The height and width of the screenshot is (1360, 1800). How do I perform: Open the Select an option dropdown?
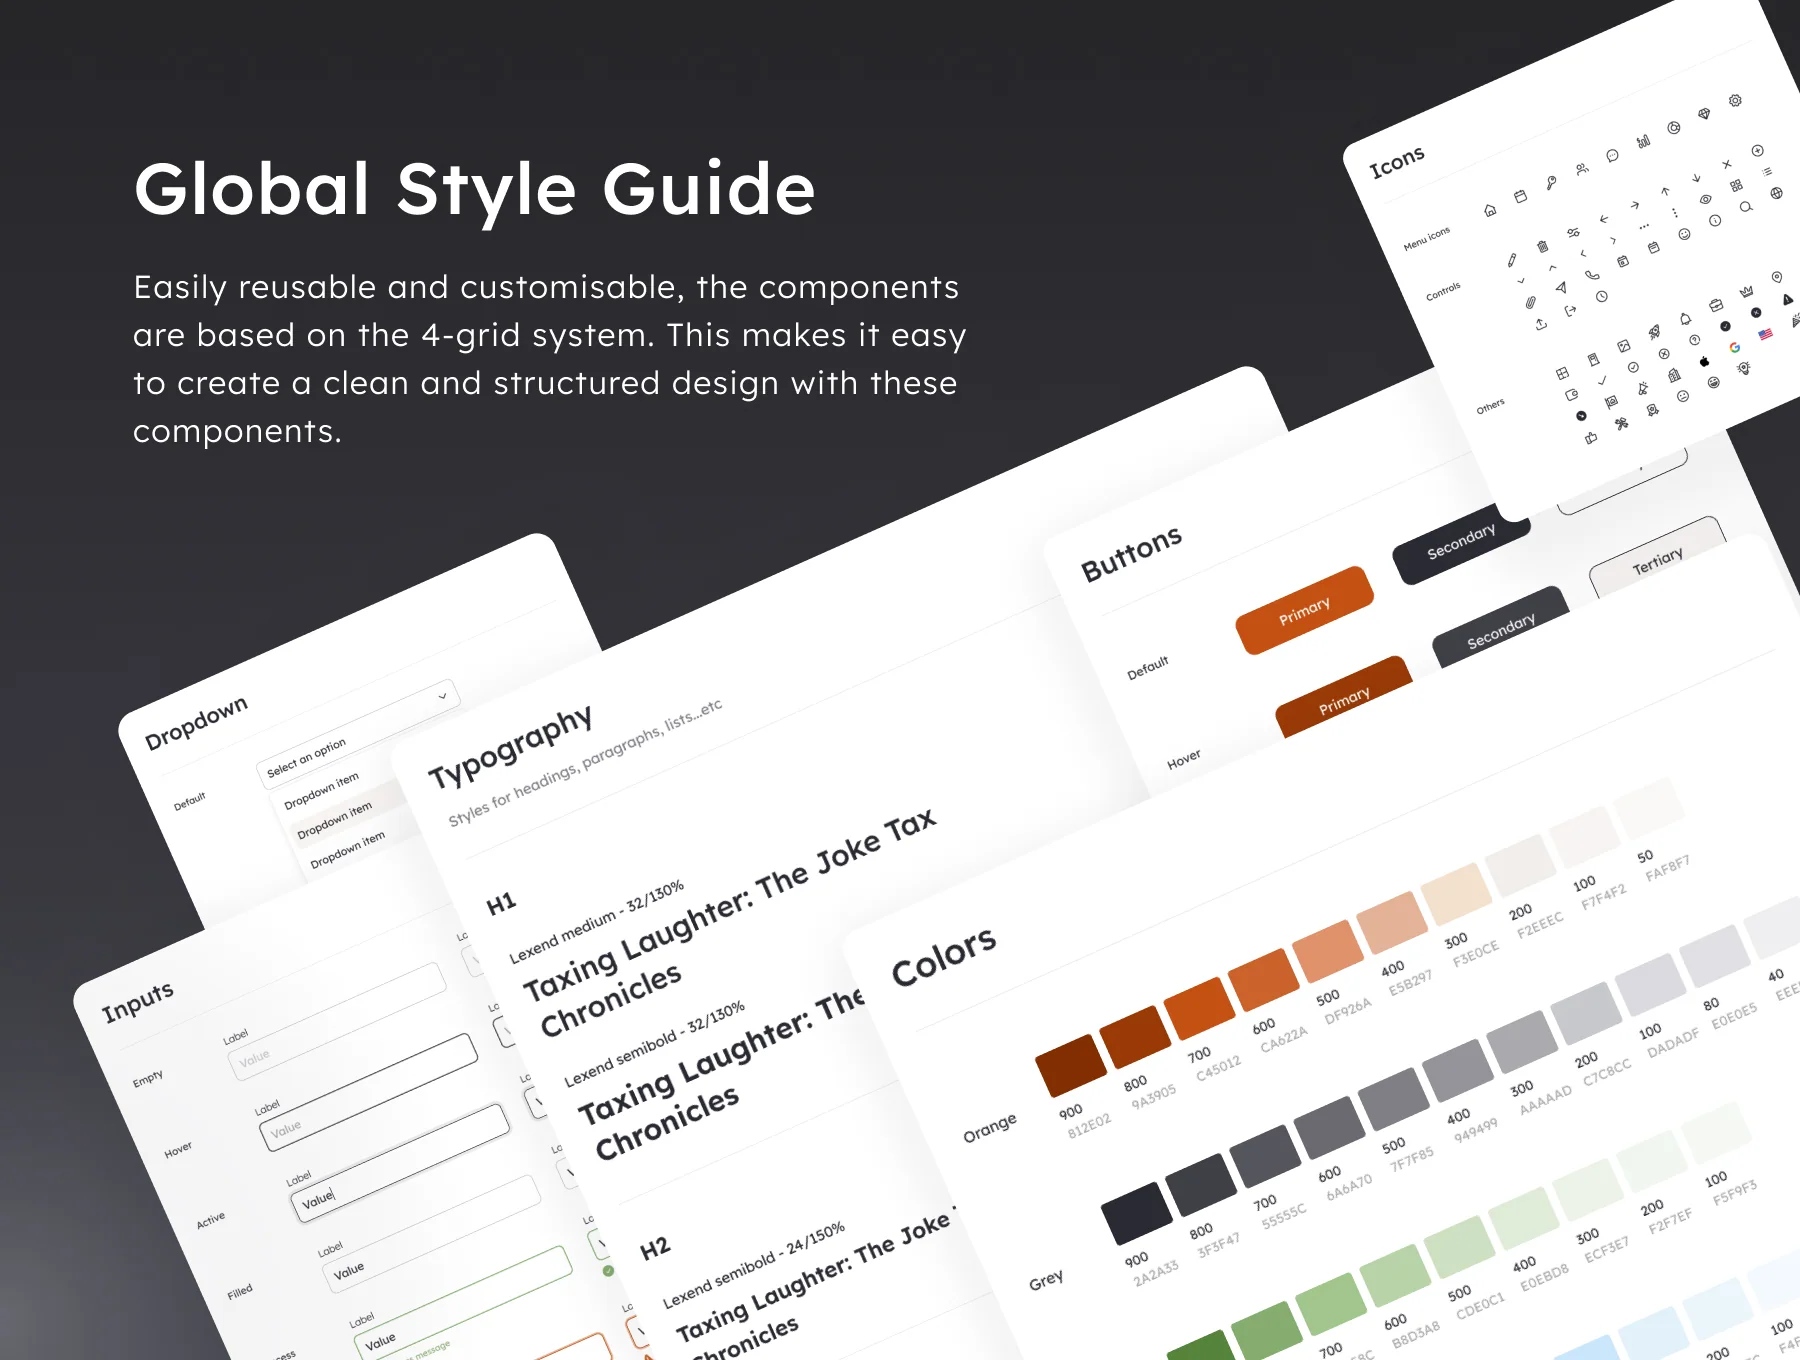pos(358,733)
